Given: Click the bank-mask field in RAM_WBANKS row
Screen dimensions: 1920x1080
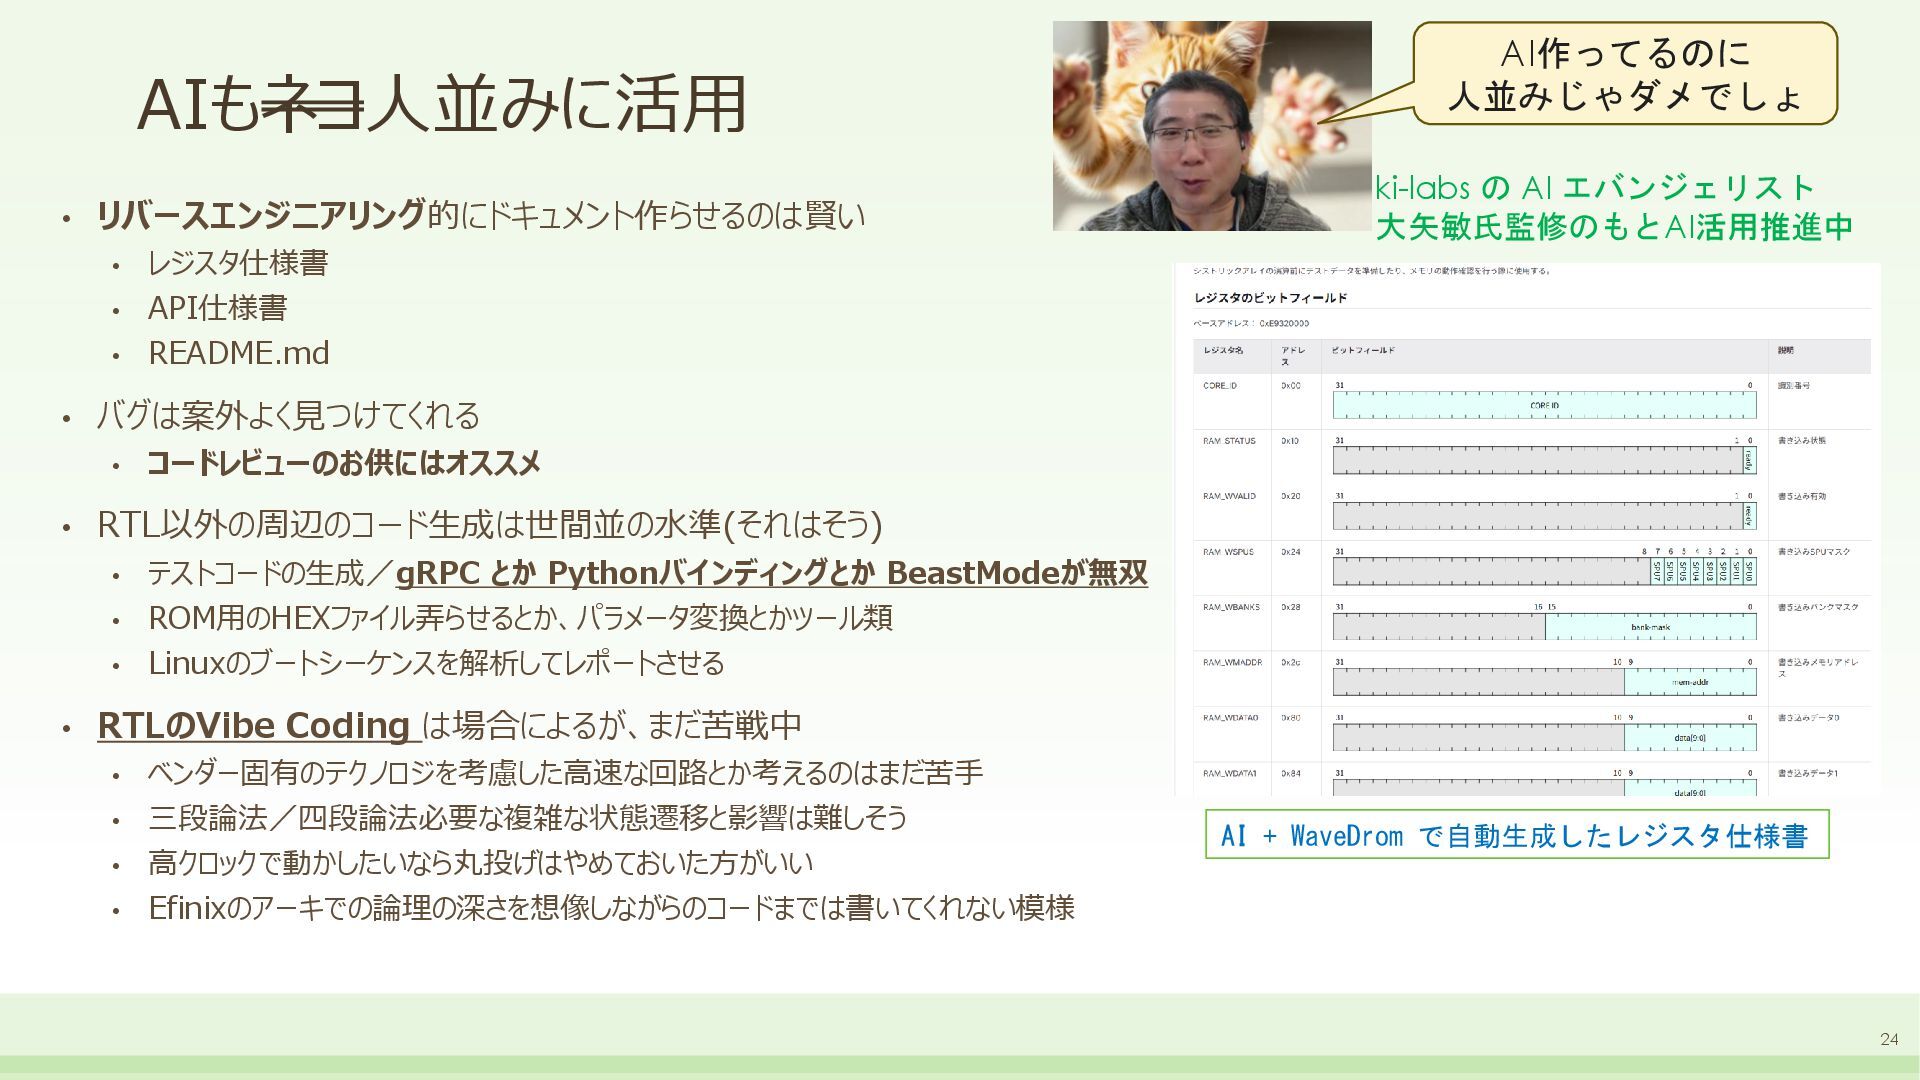Looking at the screenshot, I should (x=1650, y=627).
